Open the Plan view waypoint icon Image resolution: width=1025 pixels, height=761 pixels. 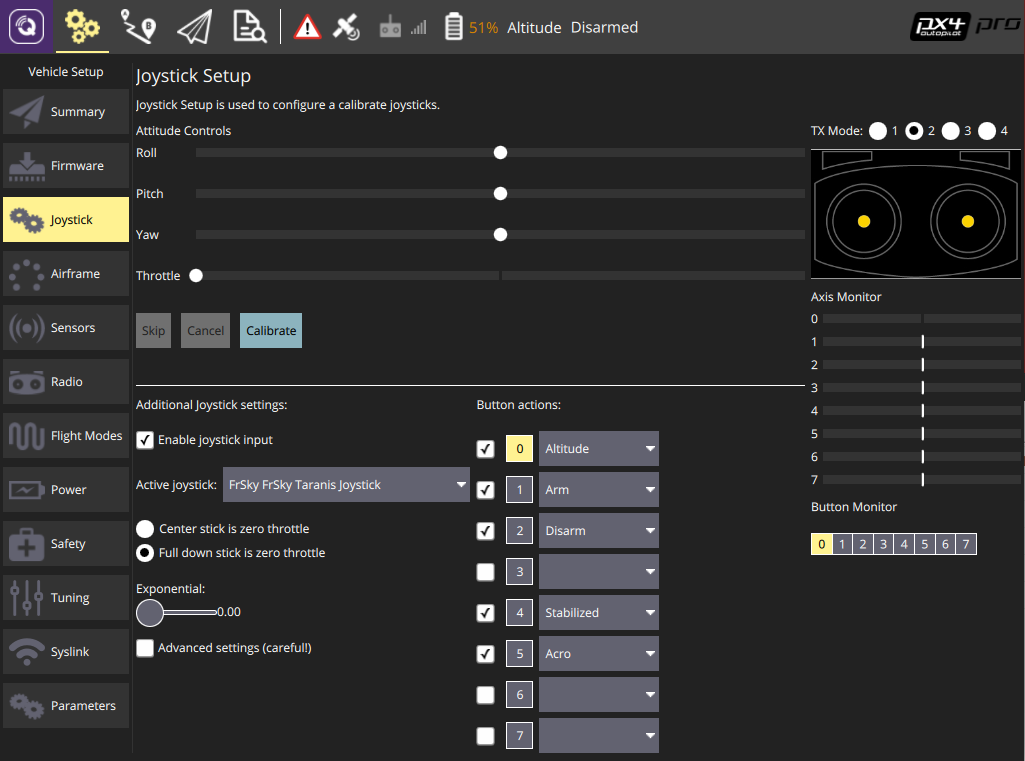pyautogui.click(x=138, y=27)
